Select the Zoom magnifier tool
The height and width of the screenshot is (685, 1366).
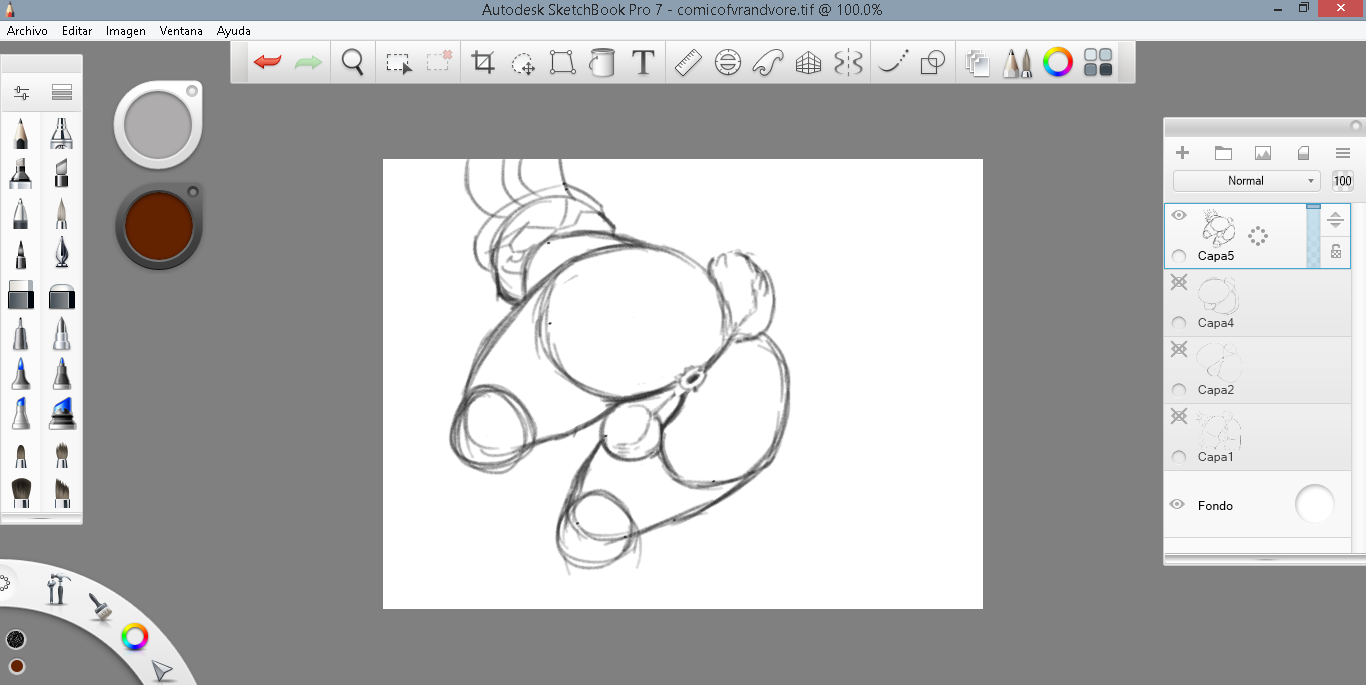coord(352,63)
